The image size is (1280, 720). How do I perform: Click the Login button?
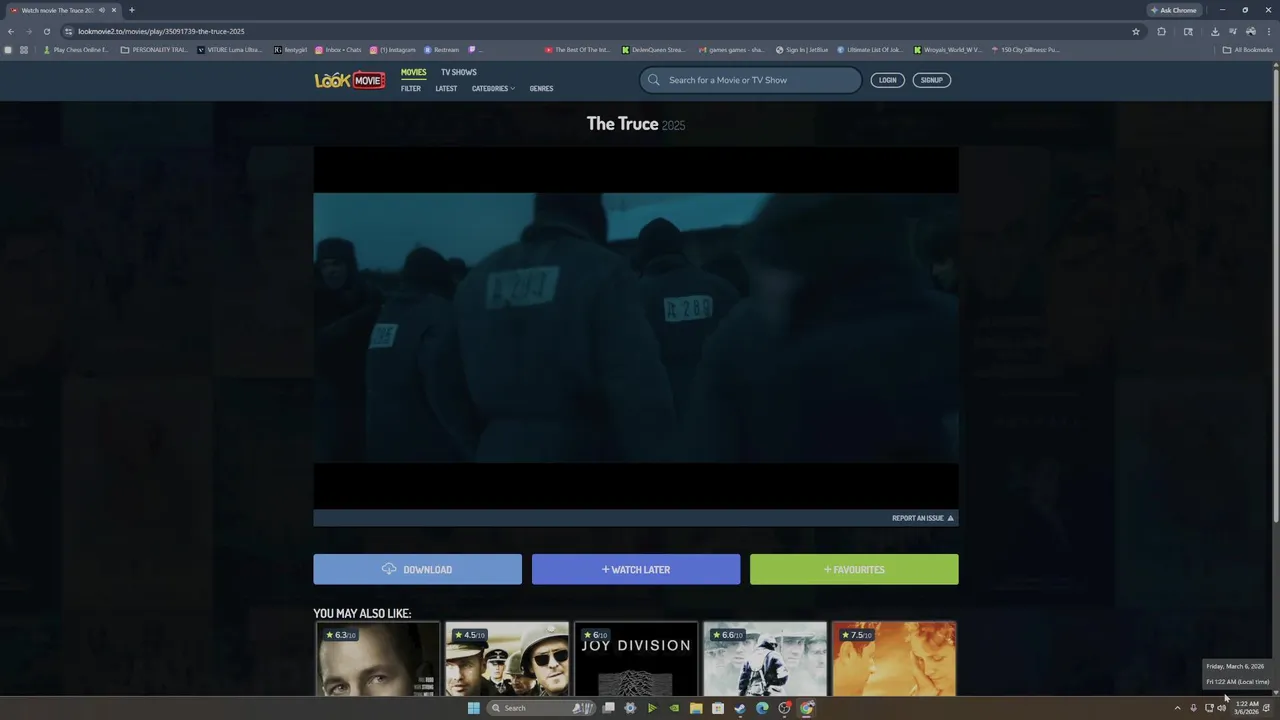click(887, 80)
